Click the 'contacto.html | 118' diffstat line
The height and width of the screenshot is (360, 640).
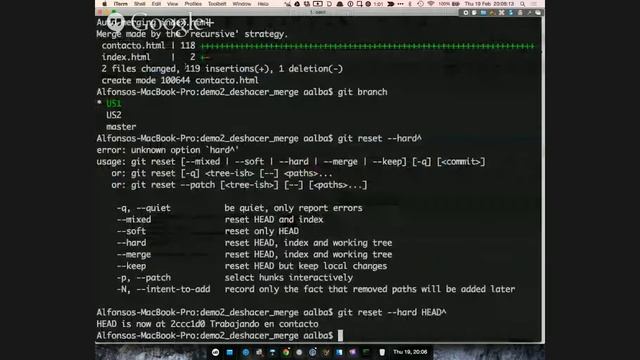[x=318, y=46]
